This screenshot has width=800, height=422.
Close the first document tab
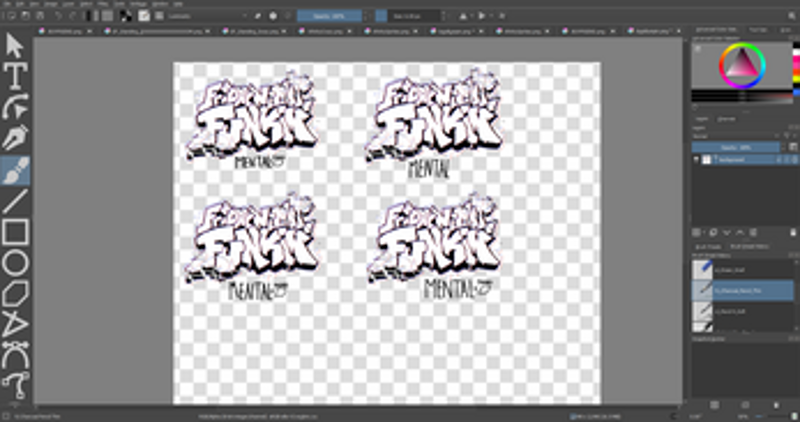(x=90, y=31)
